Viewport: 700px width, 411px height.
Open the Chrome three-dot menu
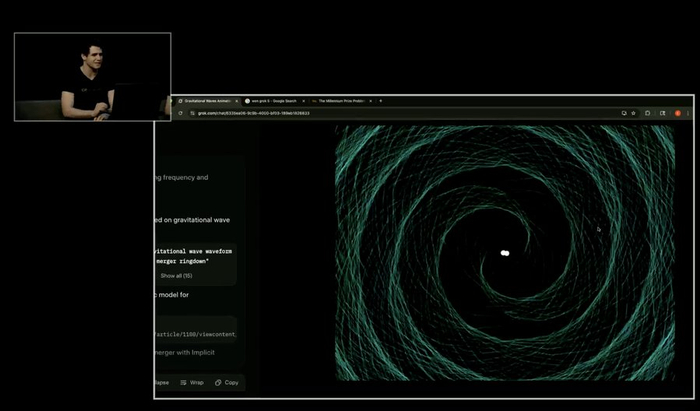688,113
